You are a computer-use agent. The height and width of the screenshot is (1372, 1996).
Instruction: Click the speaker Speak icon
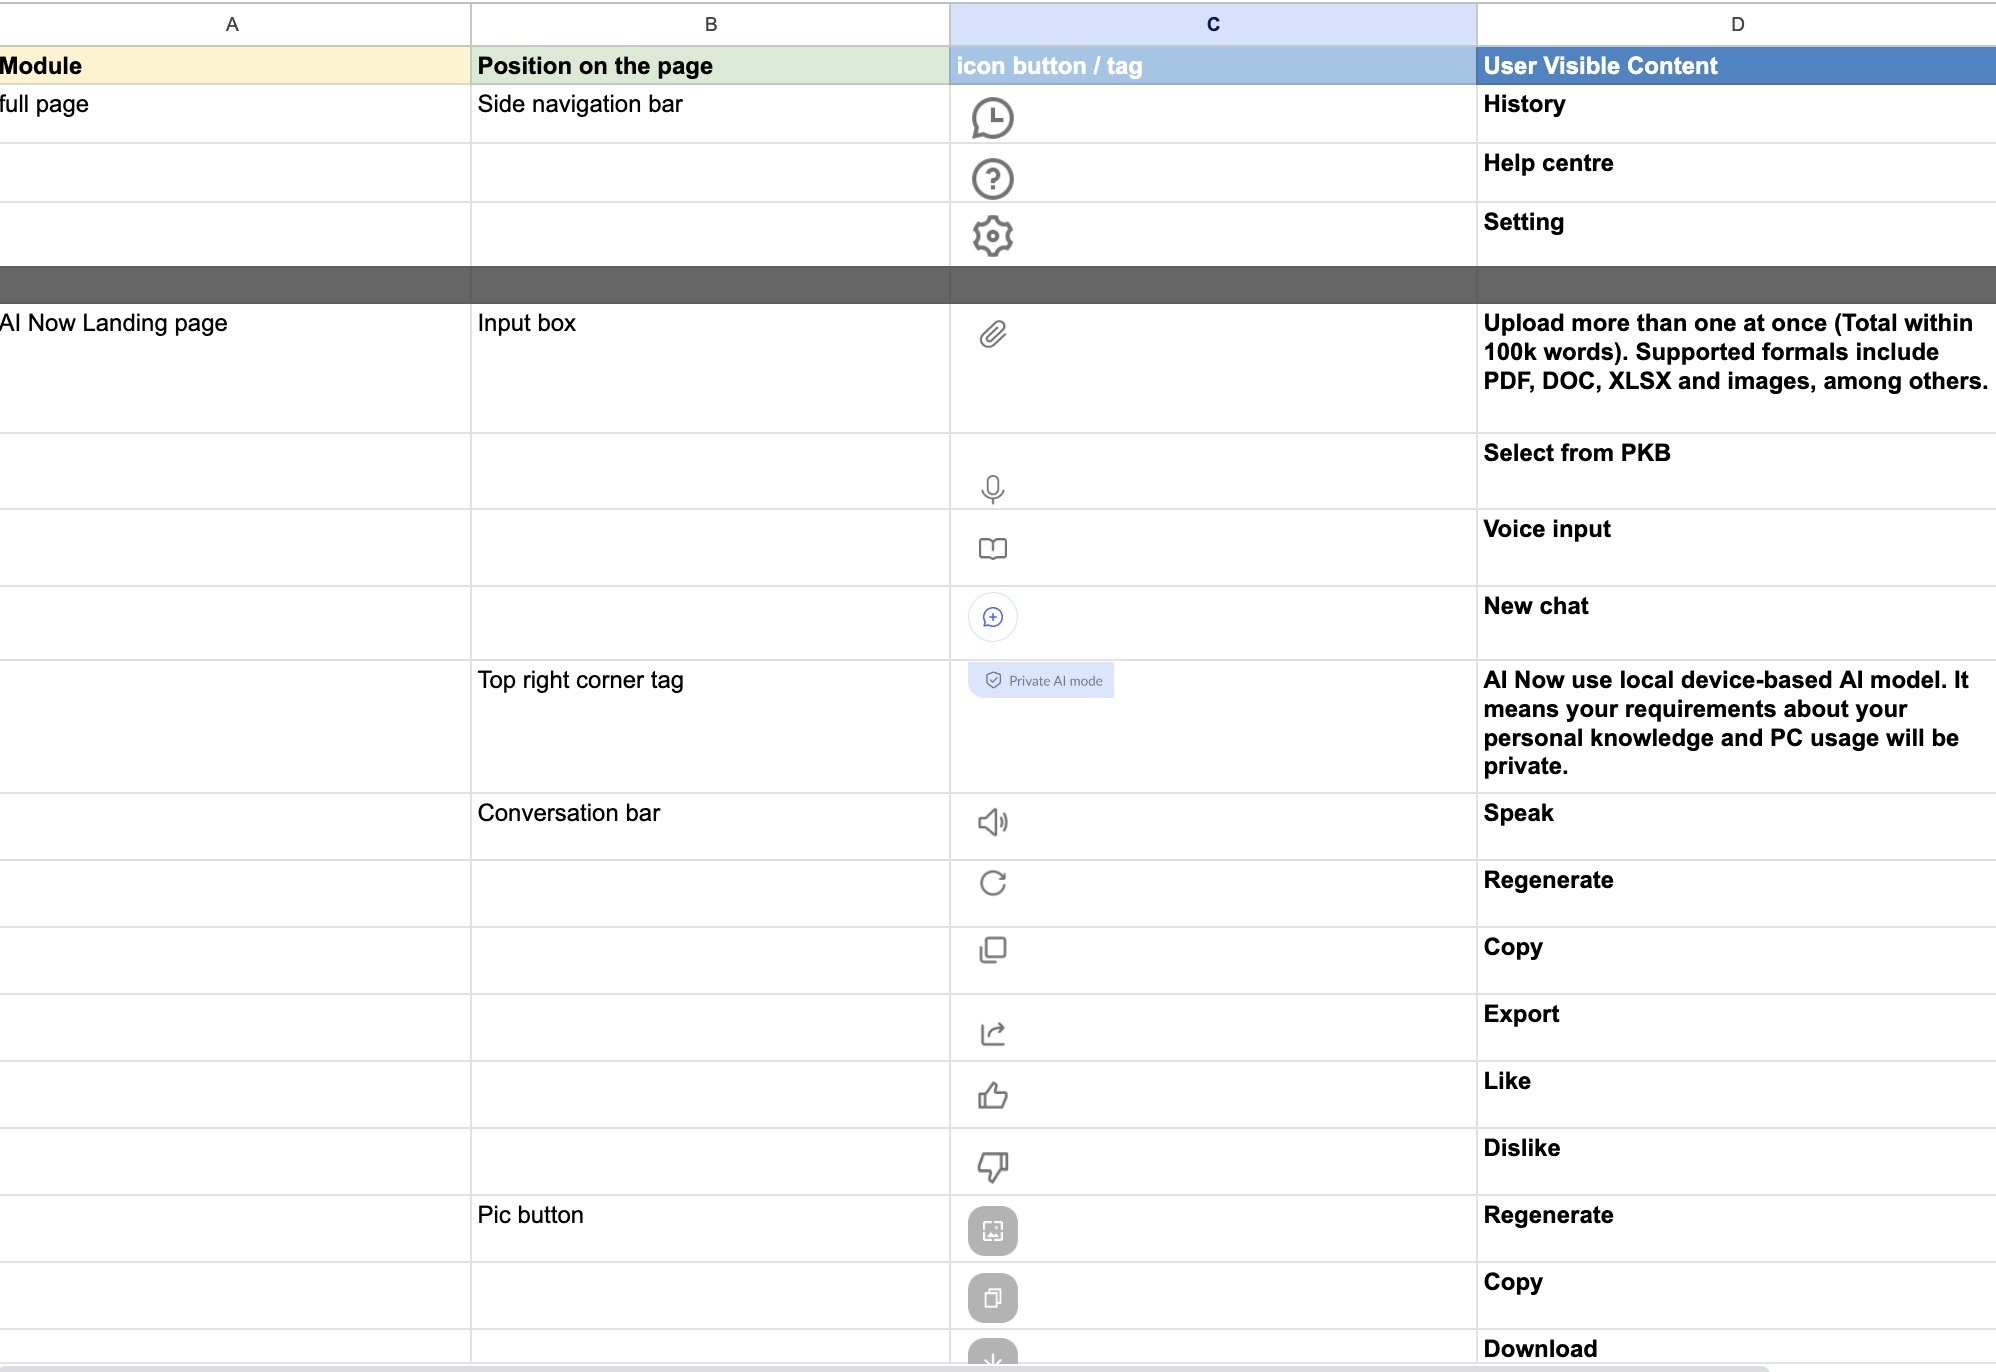[992, 822]
